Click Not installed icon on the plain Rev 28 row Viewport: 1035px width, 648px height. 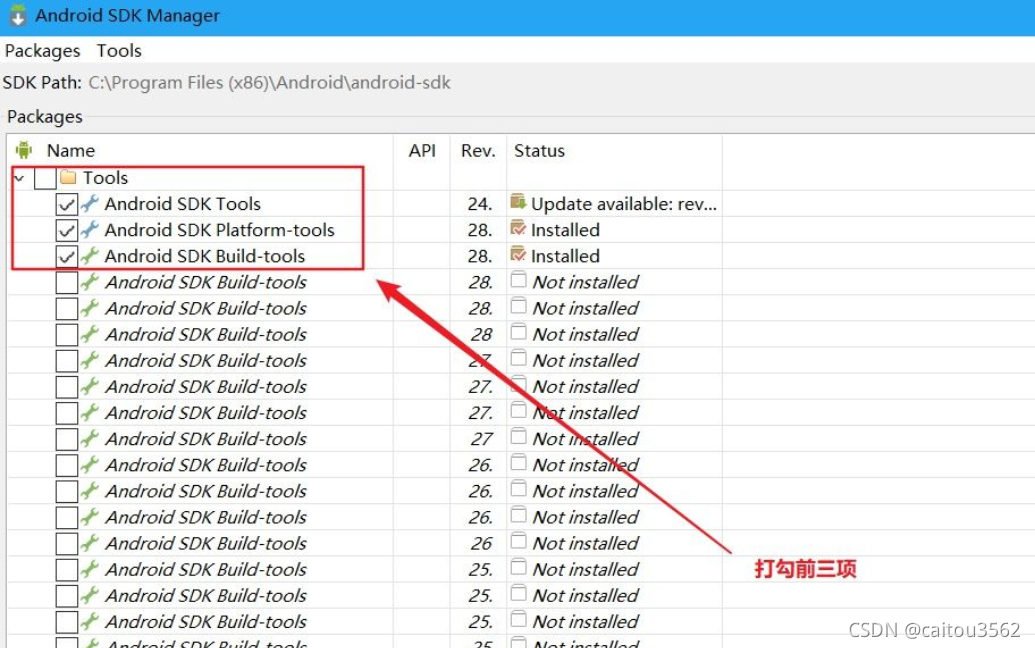pos(519,333)
